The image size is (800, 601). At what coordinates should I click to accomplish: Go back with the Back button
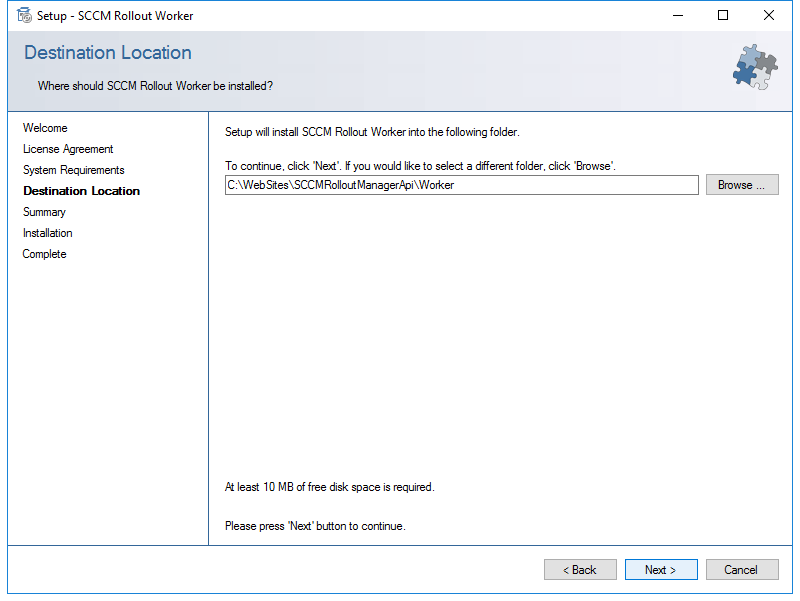pos(580,569)
